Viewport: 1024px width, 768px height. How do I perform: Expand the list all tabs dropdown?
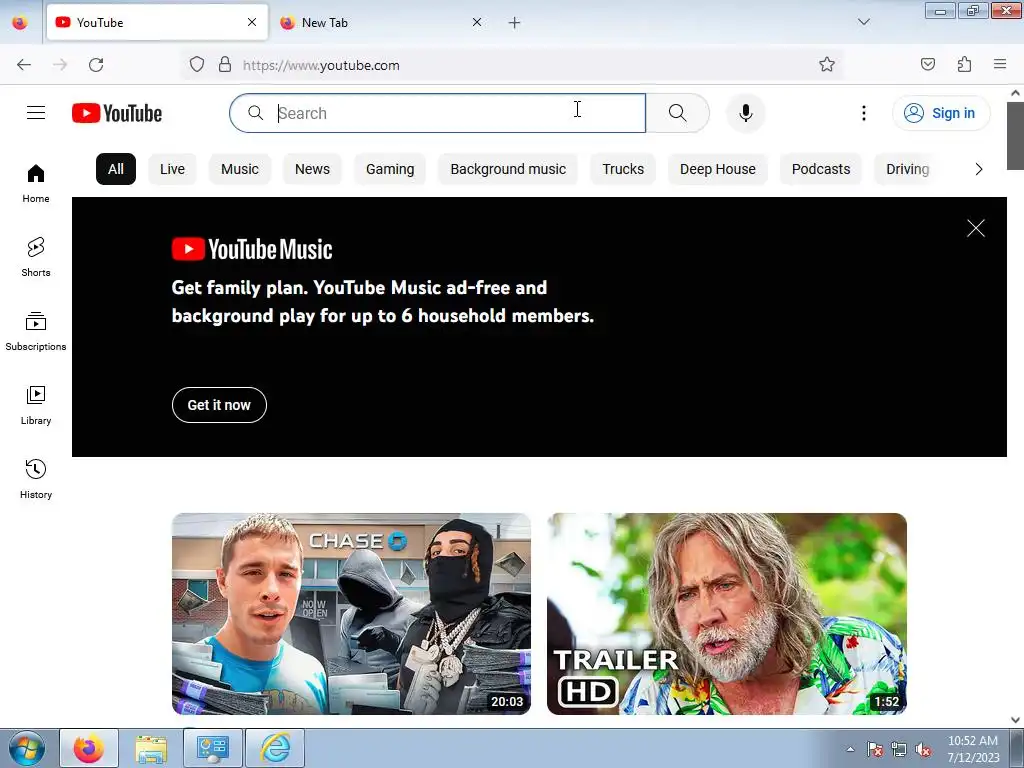click(863, 22)
